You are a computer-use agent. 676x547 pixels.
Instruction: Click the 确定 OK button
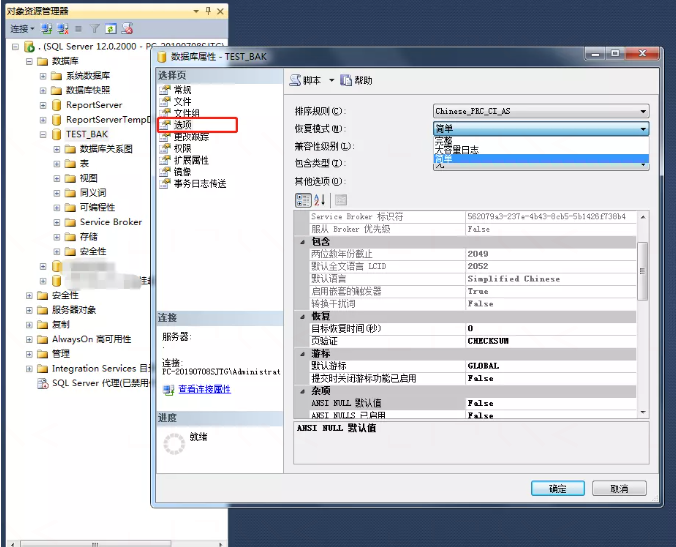[x=557, y=488]
